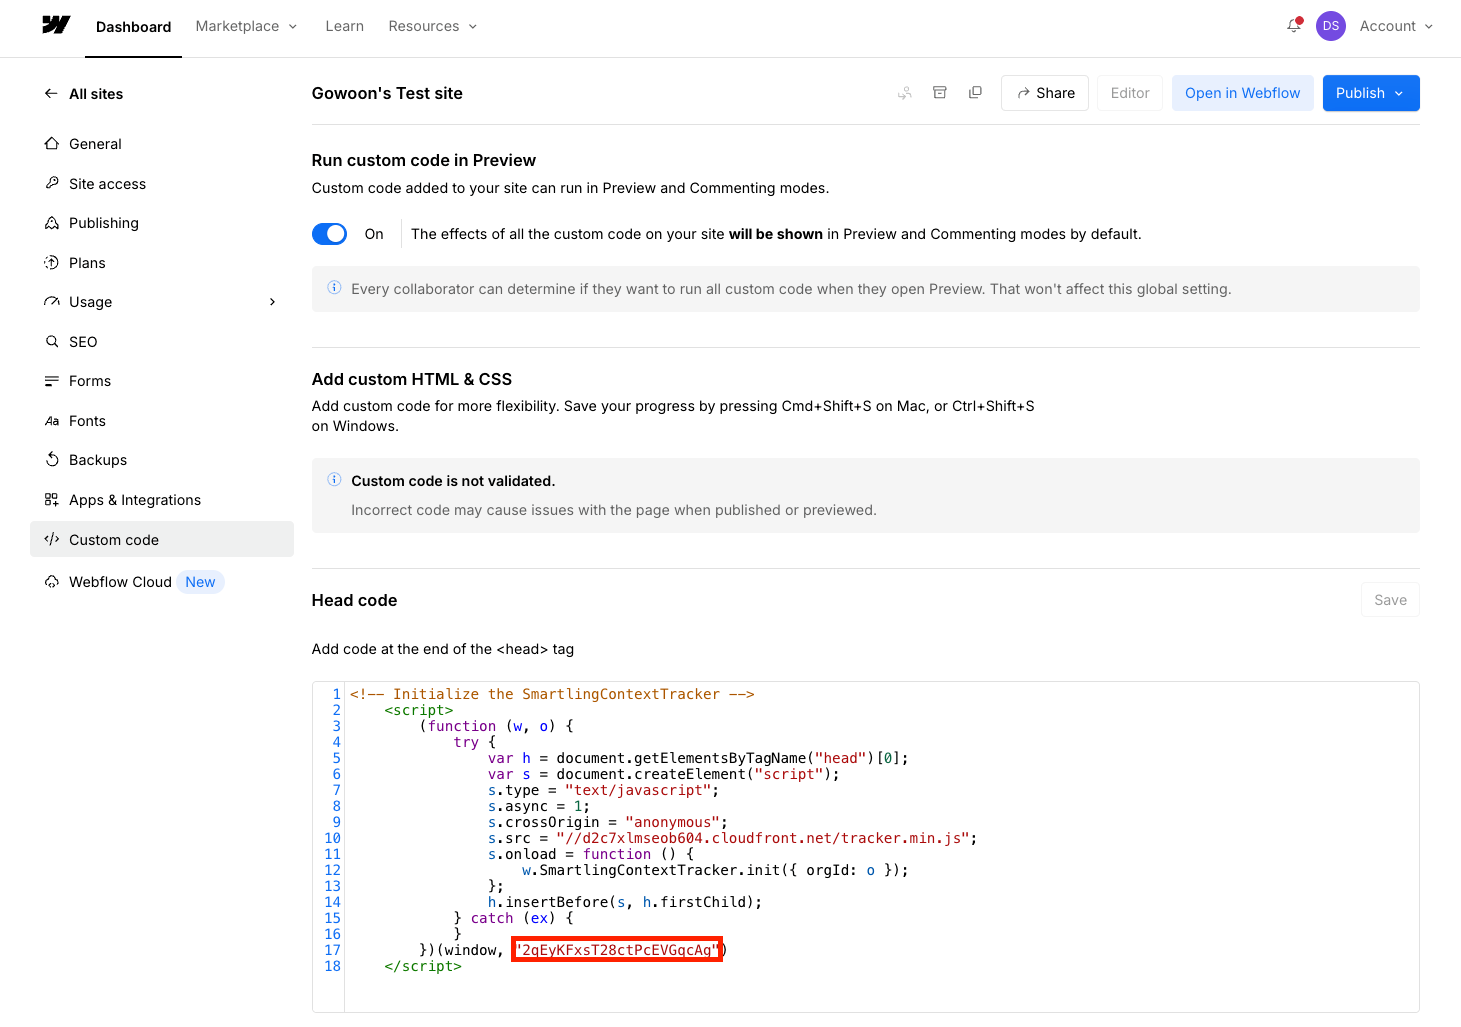The image size is (1461, 1027).
Task: Click inside the Head code editor
Action: pyautogui.click(x=865, y=846)
